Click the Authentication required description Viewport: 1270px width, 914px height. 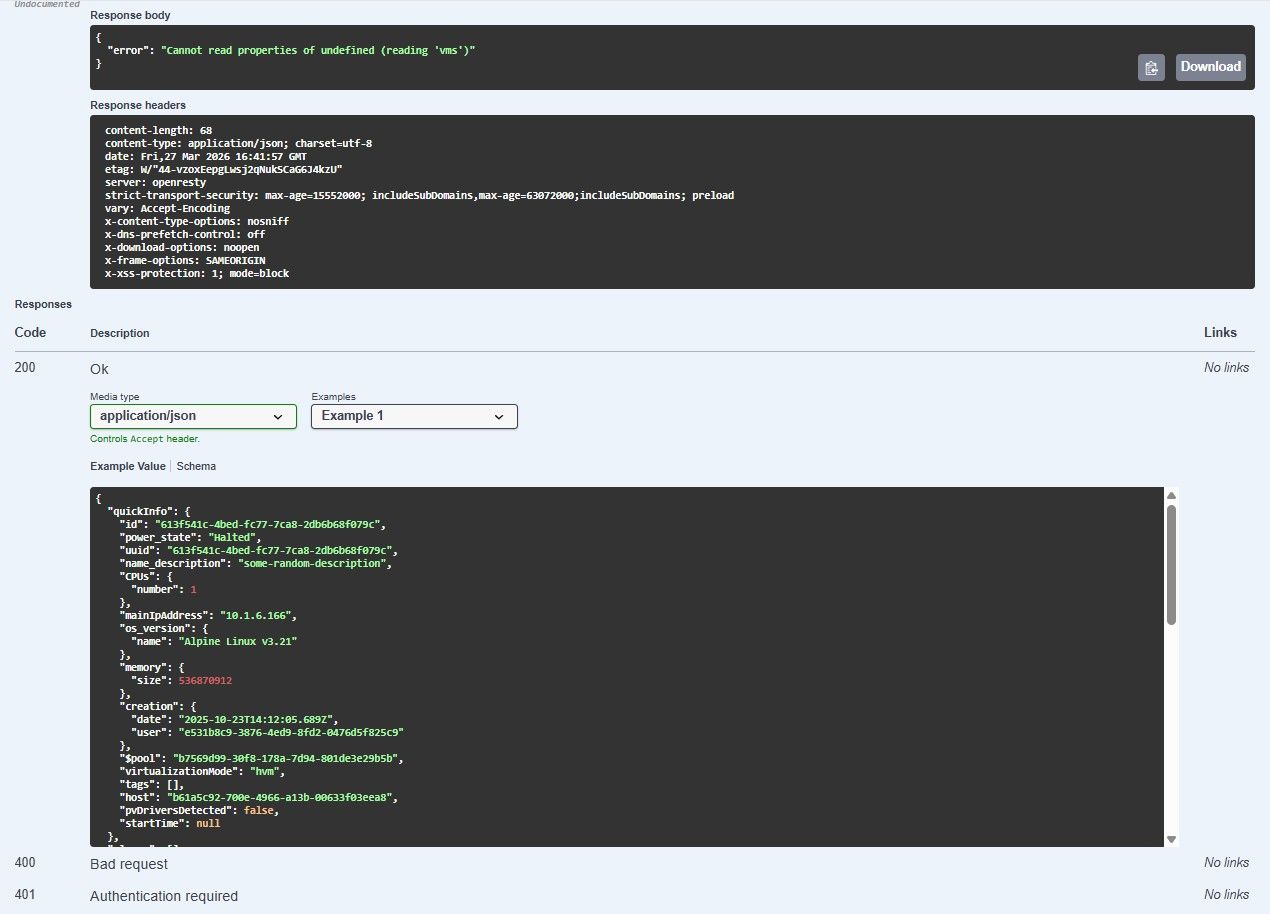point(164,896)
